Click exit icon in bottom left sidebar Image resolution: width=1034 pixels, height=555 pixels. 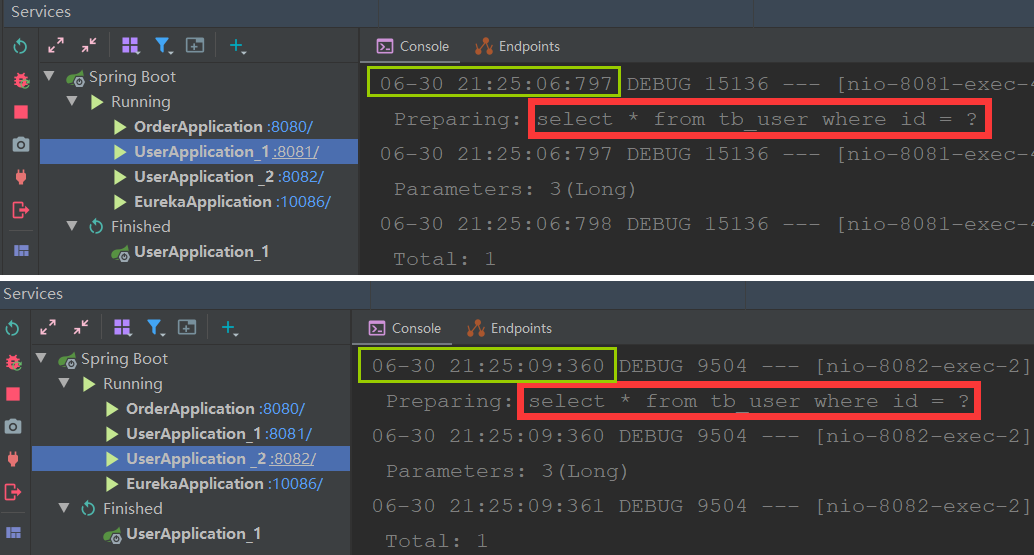(x=13, y=492)
